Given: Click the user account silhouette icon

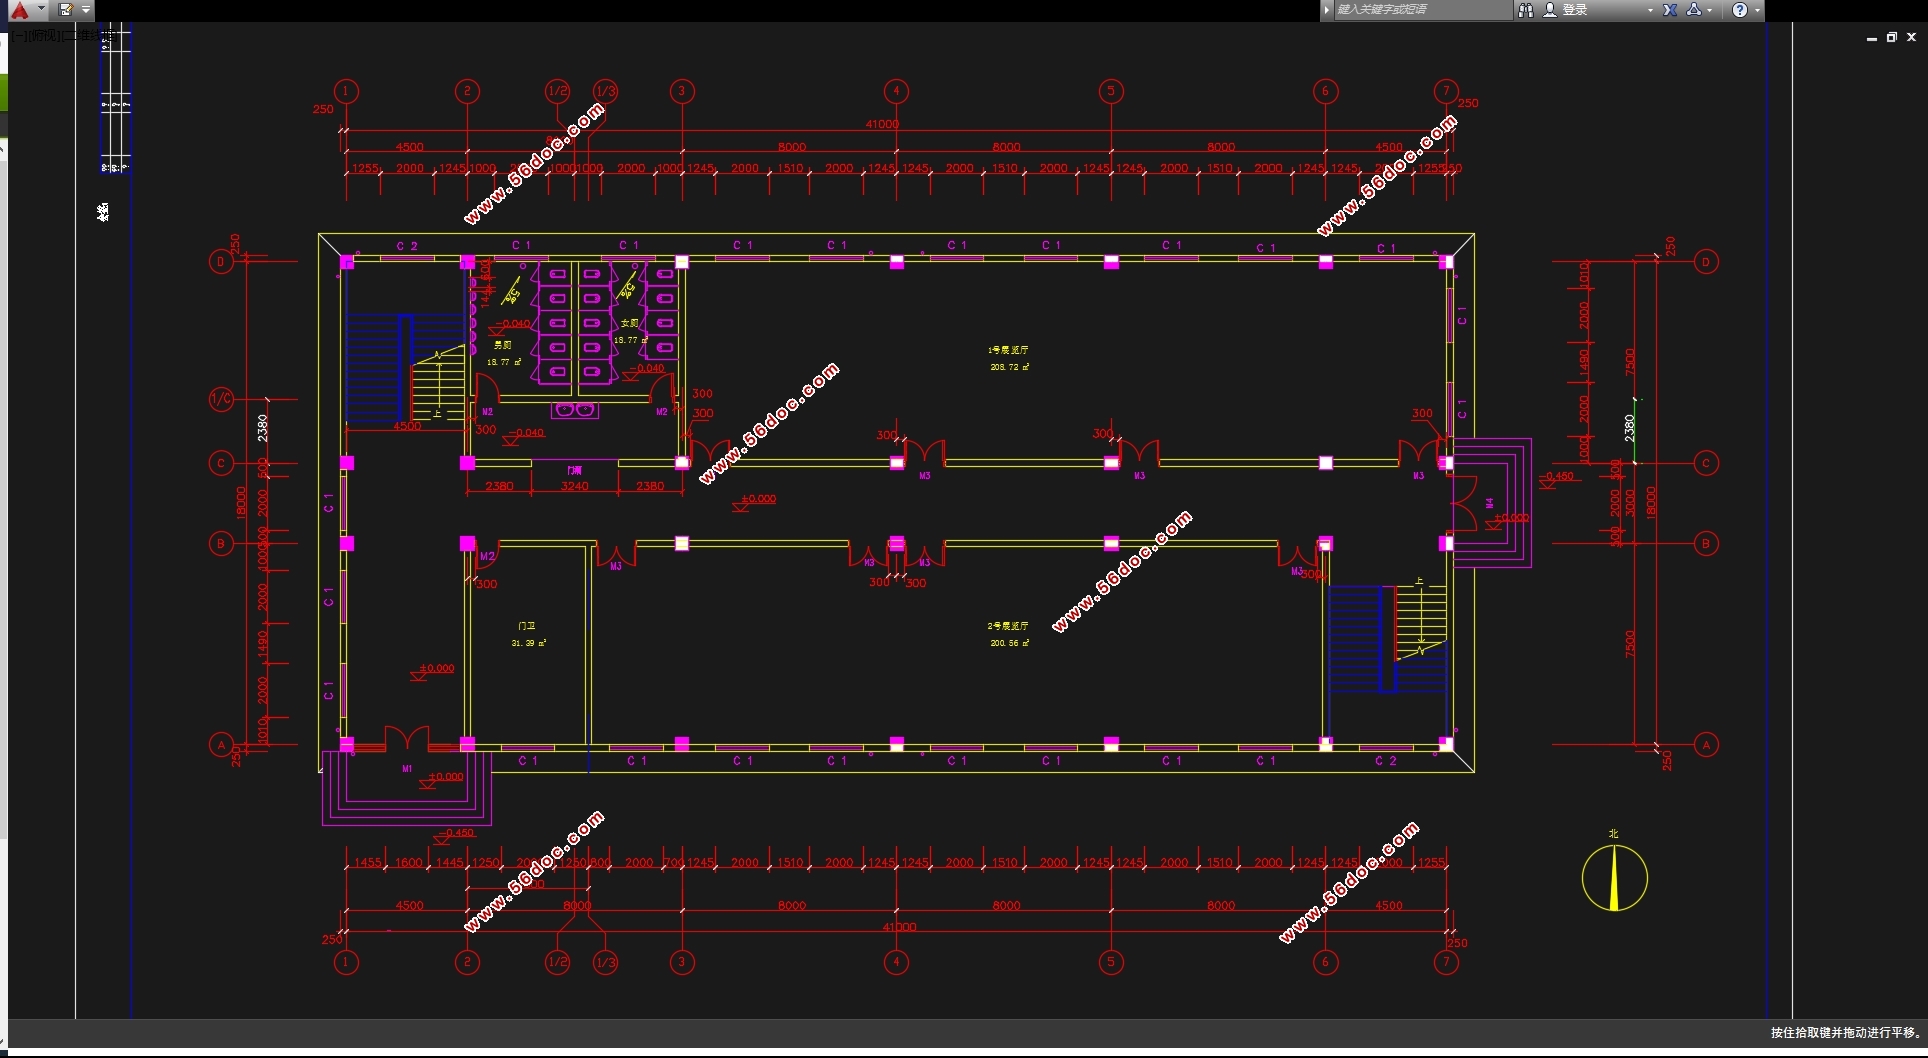Looking at the screenshot, I should click(x=1550, y=10).
